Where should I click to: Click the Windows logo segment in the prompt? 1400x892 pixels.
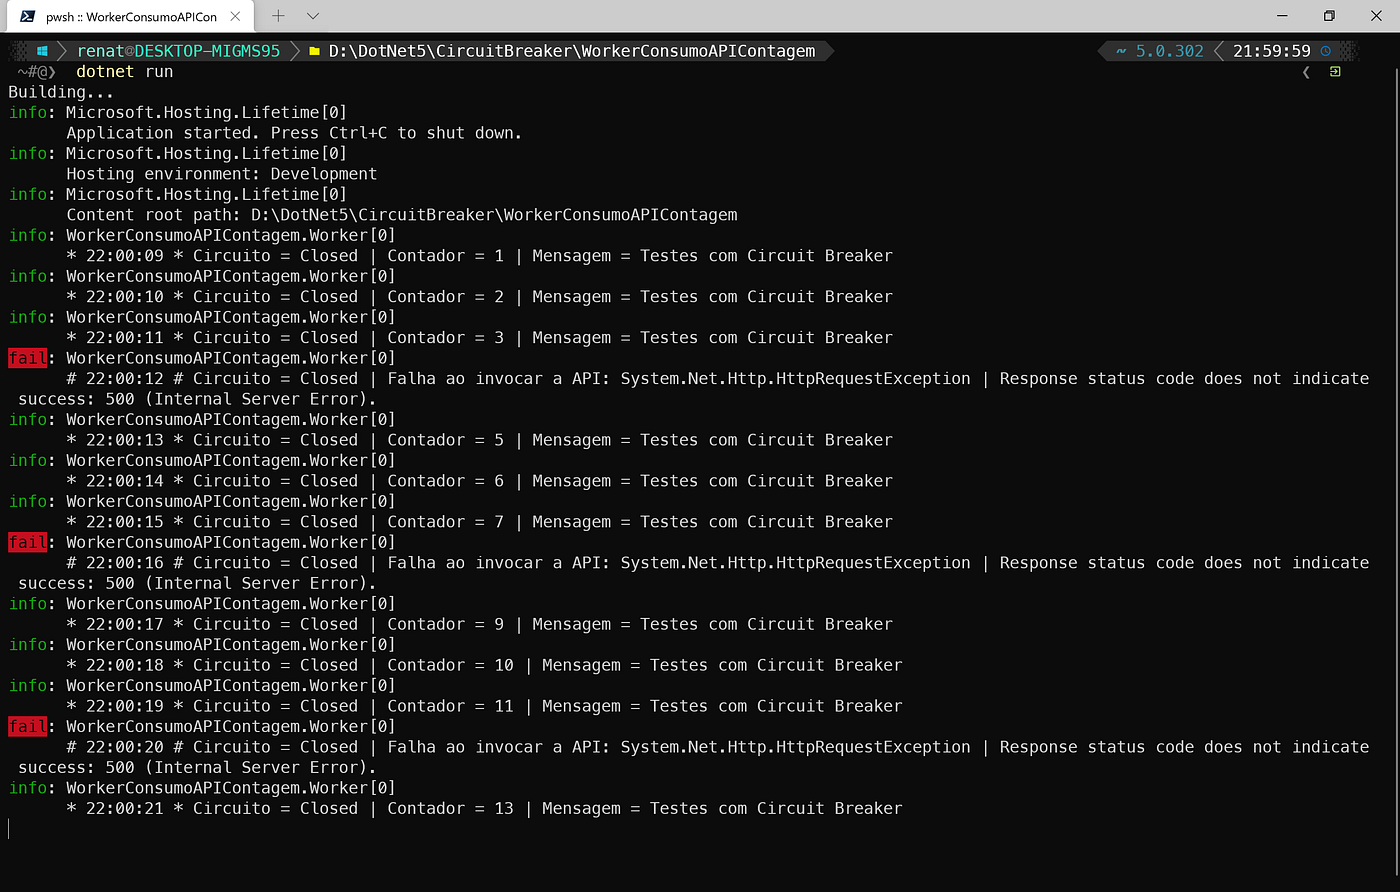41,50
